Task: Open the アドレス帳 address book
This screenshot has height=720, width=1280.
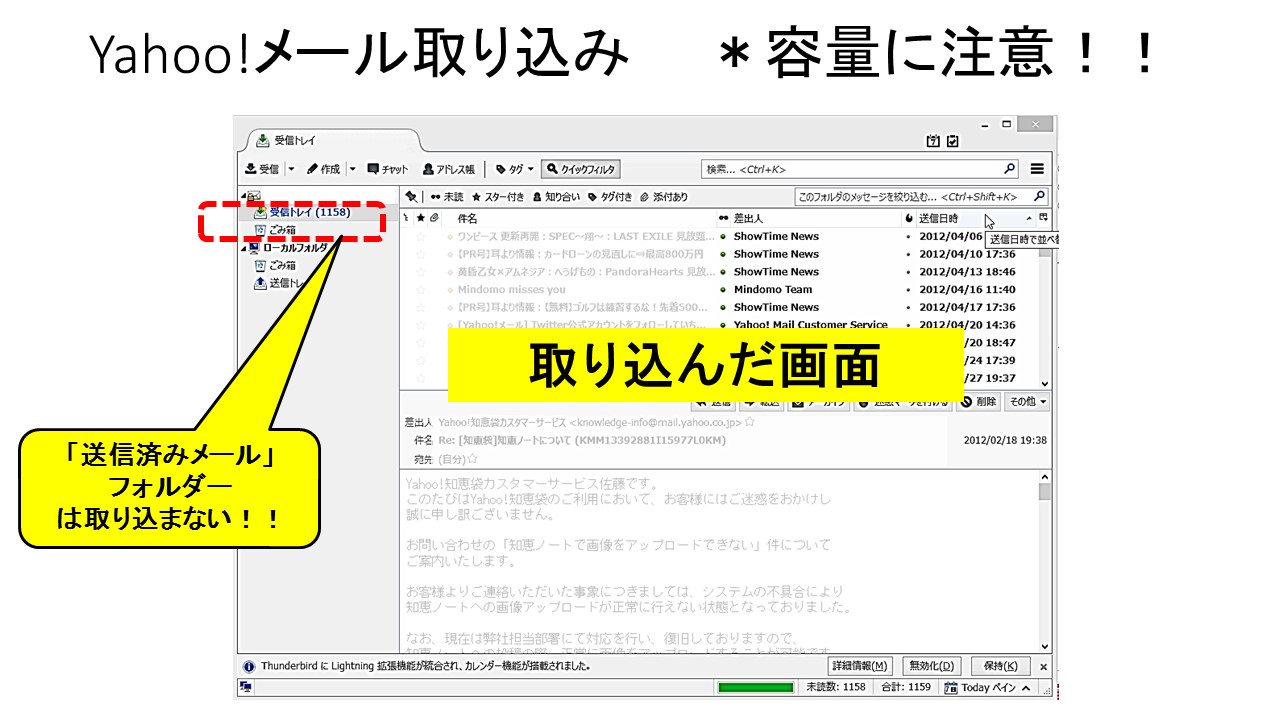Action: coord(449,169)
